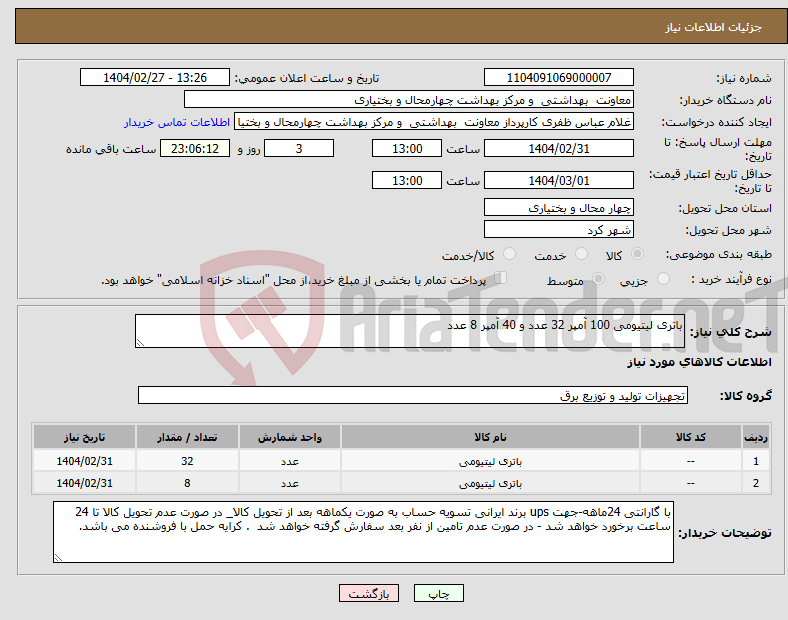The image size is (788, 620).
Task: Click the delivery city field شهر کرد
Action: 559,230
